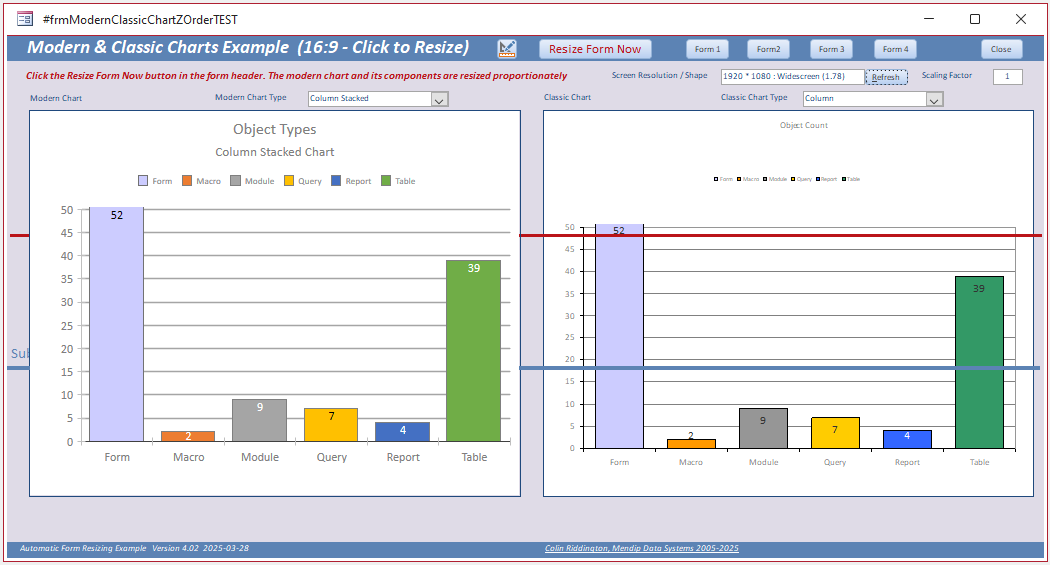The width and height of the screenshot is (1050, 565).
Task: Open Form 1
Action: 707,49
